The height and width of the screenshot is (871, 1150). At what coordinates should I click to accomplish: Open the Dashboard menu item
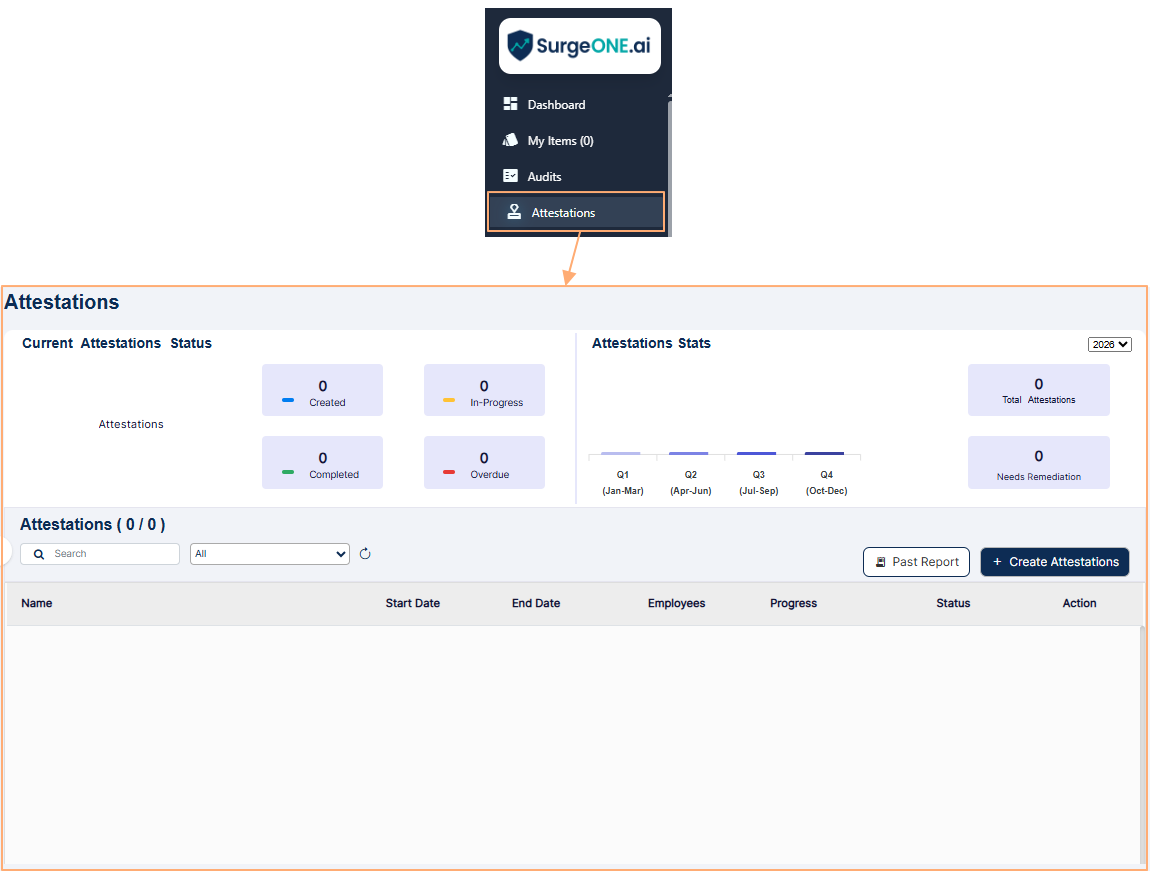(x=556, y=105)
